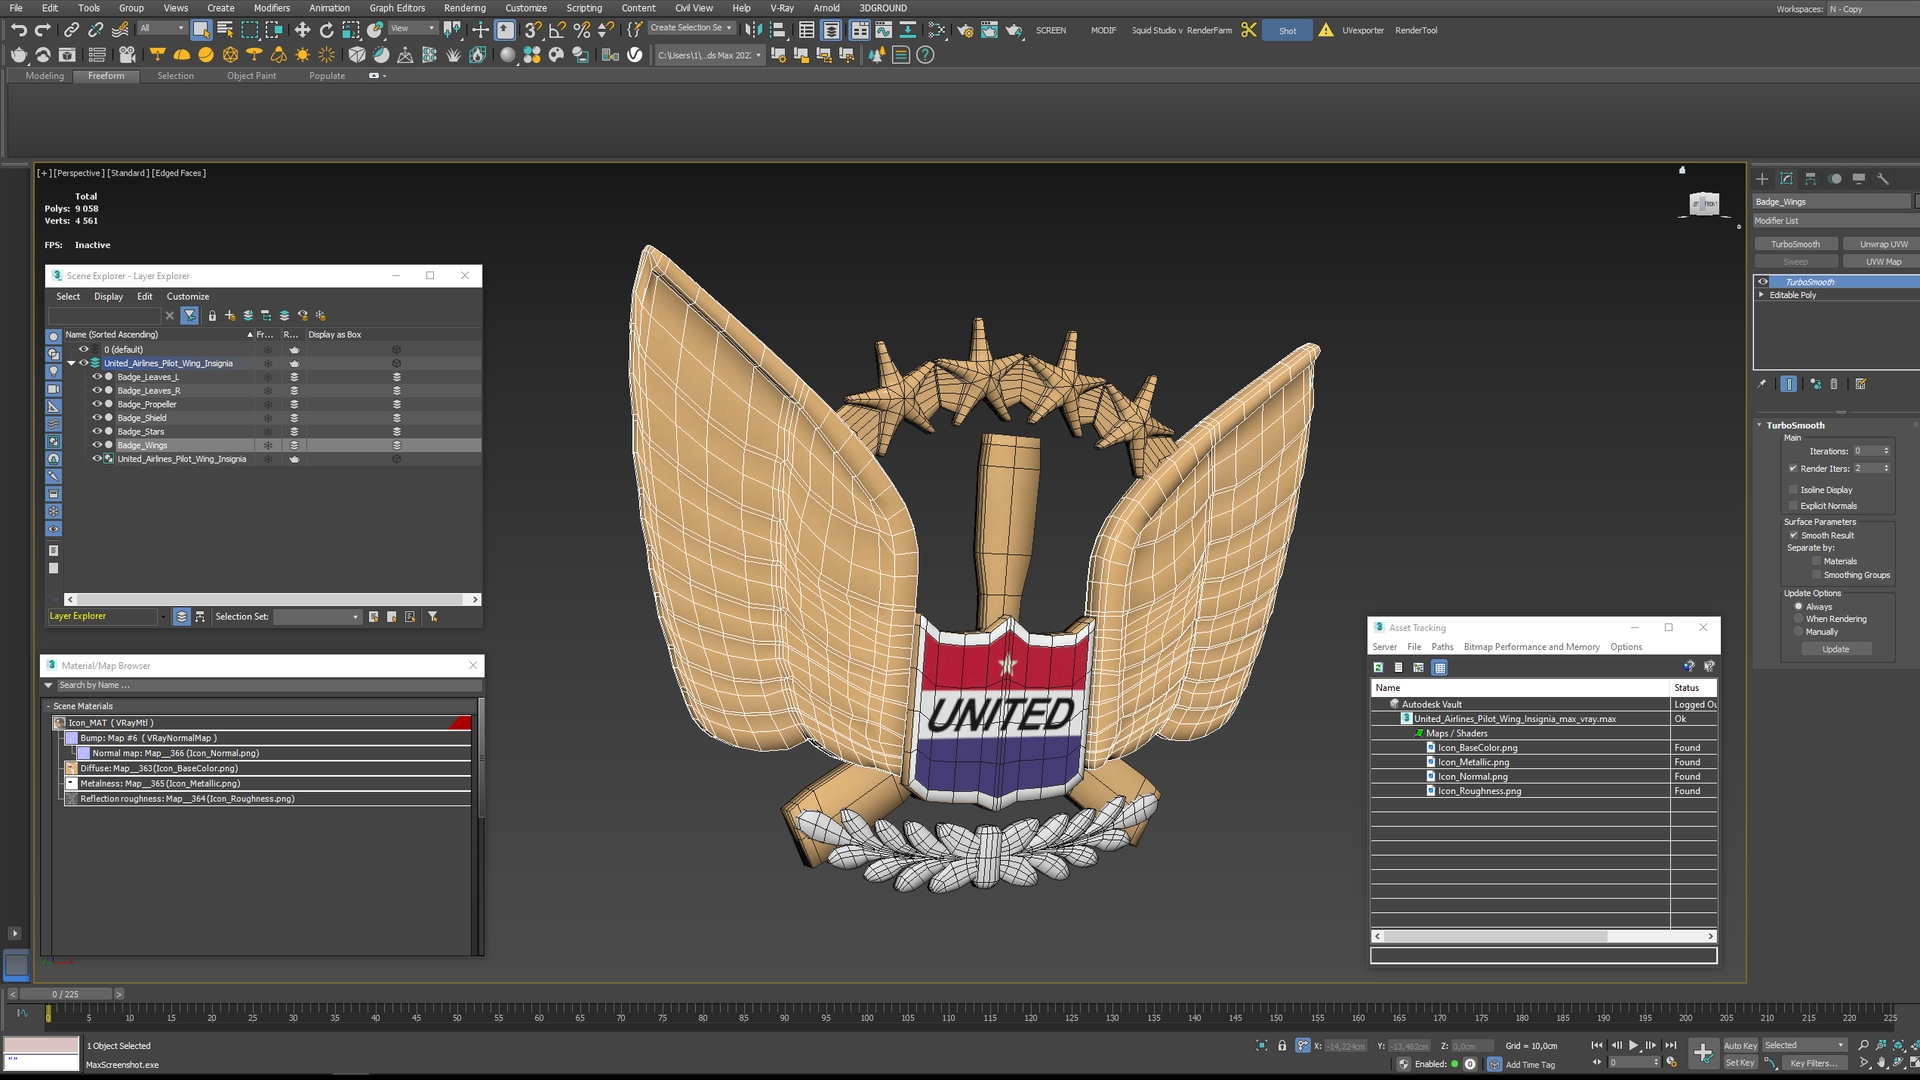Click the Auto Key button

pos(1740,1045)
